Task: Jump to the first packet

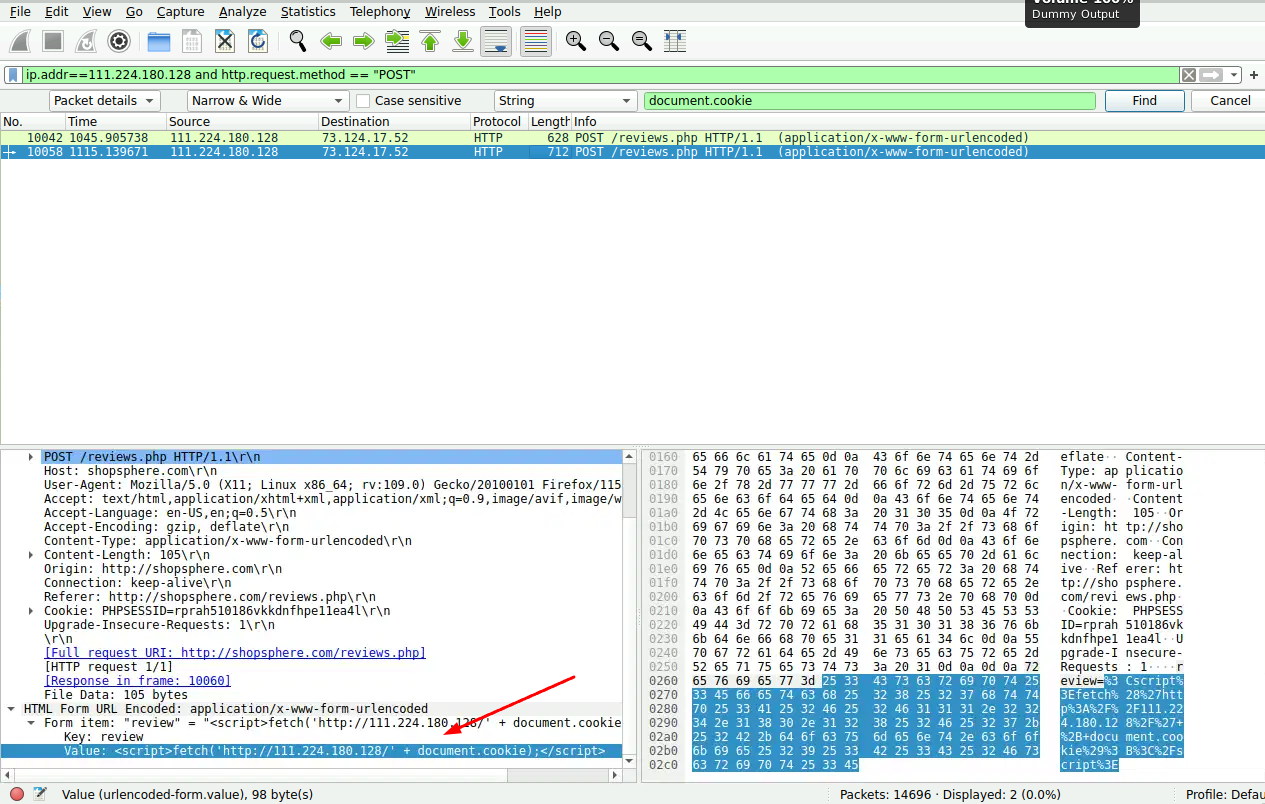Action: coord(430,41)
